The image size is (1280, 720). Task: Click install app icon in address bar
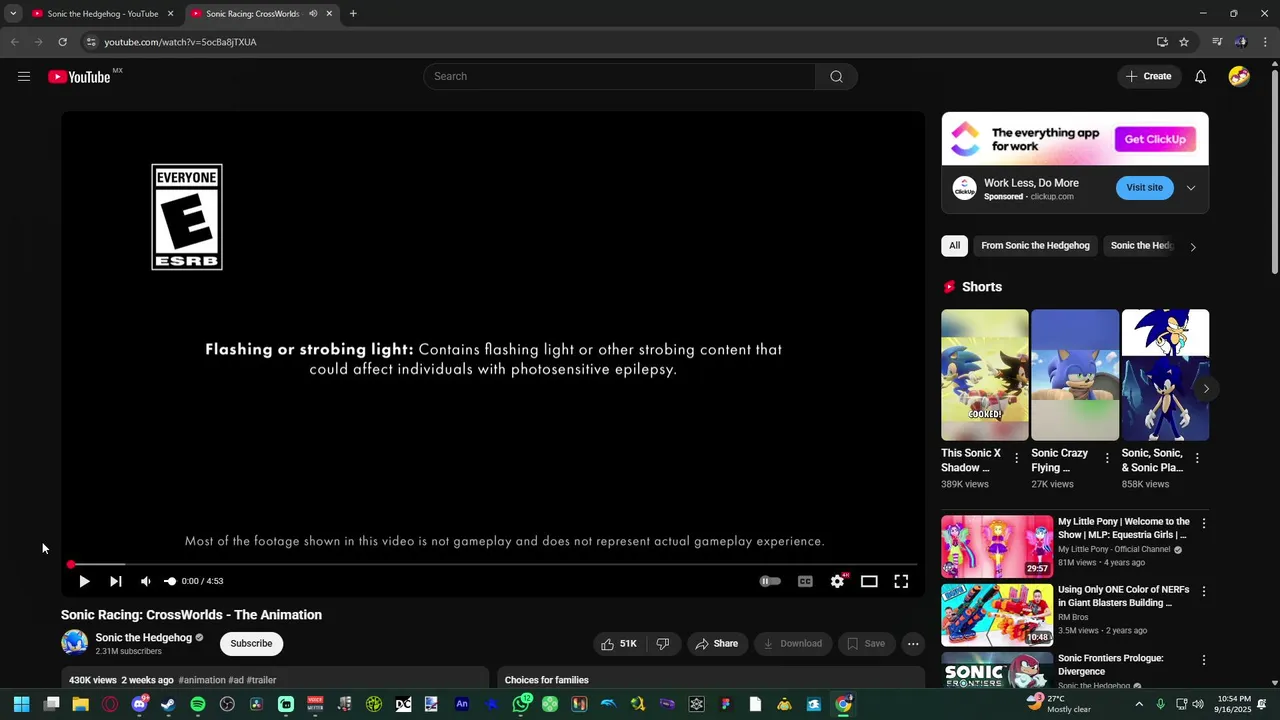(x=1162, y=42)
